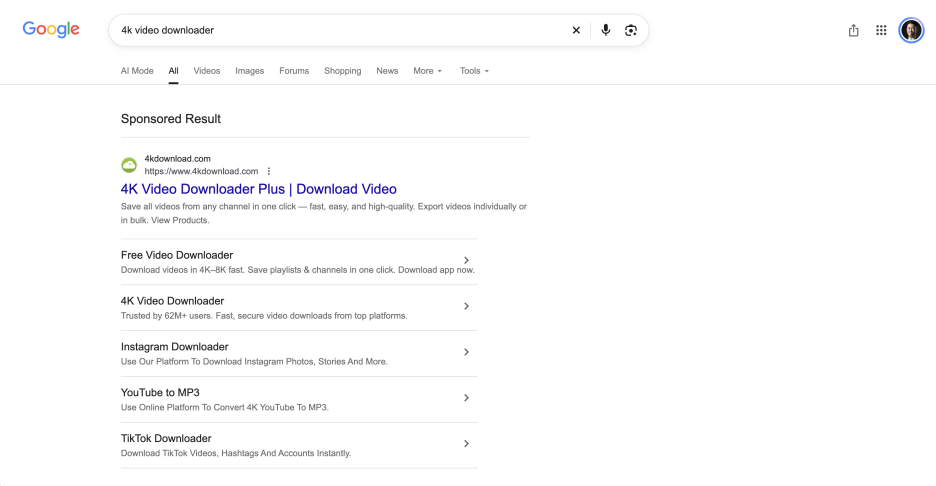Image resolution: width=936 pixels, height=486 pixels.
Task: Switch to AI Mode tab
Action: [137, 70]
